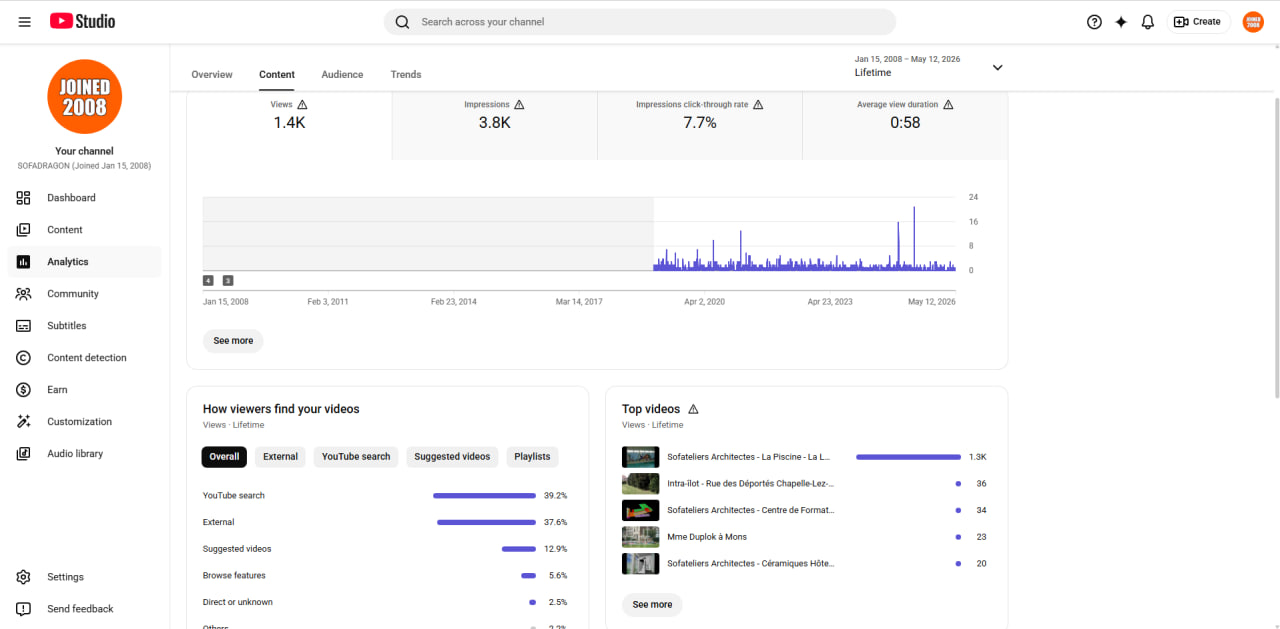Click the Dashboard sidebar icon
This screenshot has height=629, width=1280.
(x=24, y=198)
